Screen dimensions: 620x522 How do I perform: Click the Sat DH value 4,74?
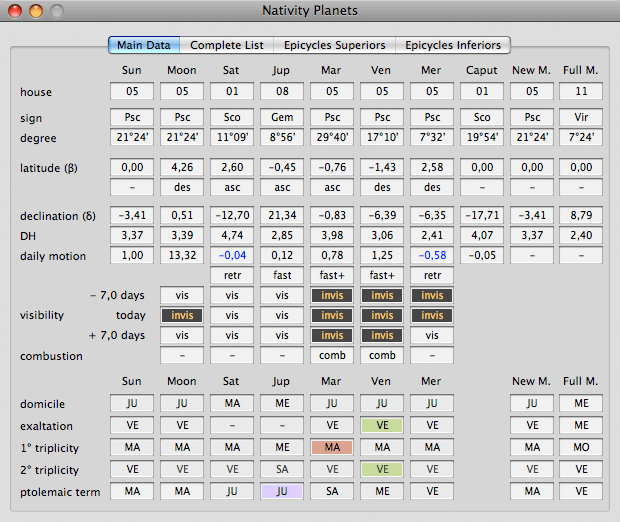coord(232,235)
